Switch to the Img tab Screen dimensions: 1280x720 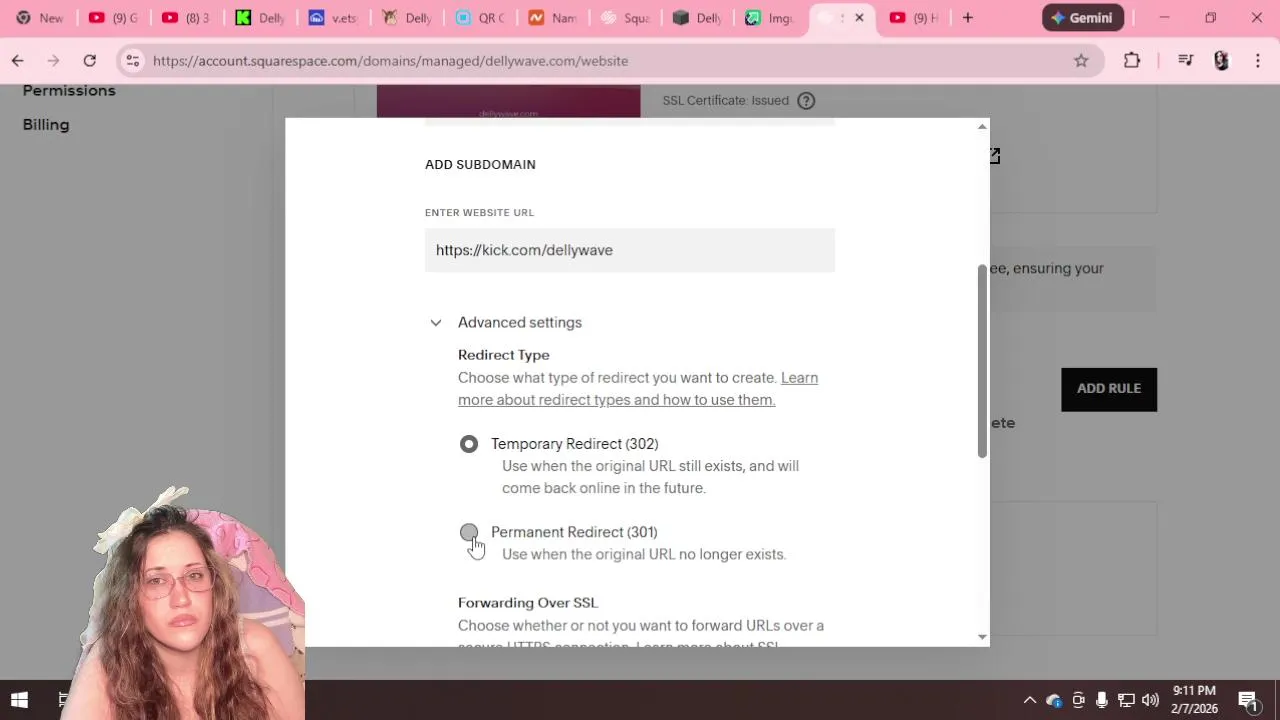[x=769, y=18]
